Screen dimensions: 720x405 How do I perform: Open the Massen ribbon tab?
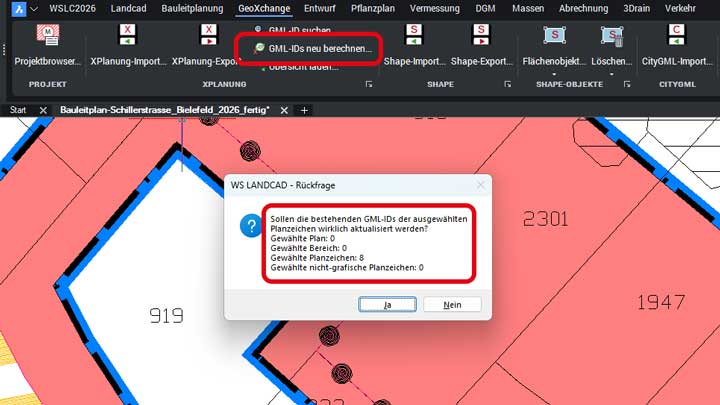[528, 8]
